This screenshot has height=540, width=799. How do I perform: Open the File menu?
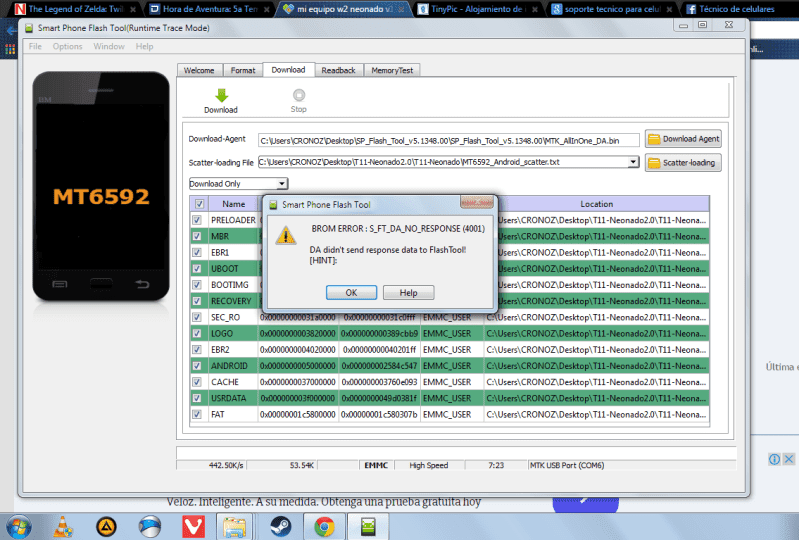click(35, 46)
